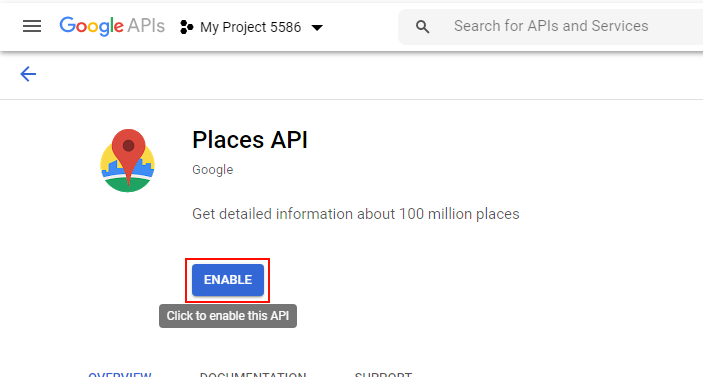This screenshot has width=703, height=377.
Task: Switch to the OVERVIEW tab
Action: (x=120, y=374)
